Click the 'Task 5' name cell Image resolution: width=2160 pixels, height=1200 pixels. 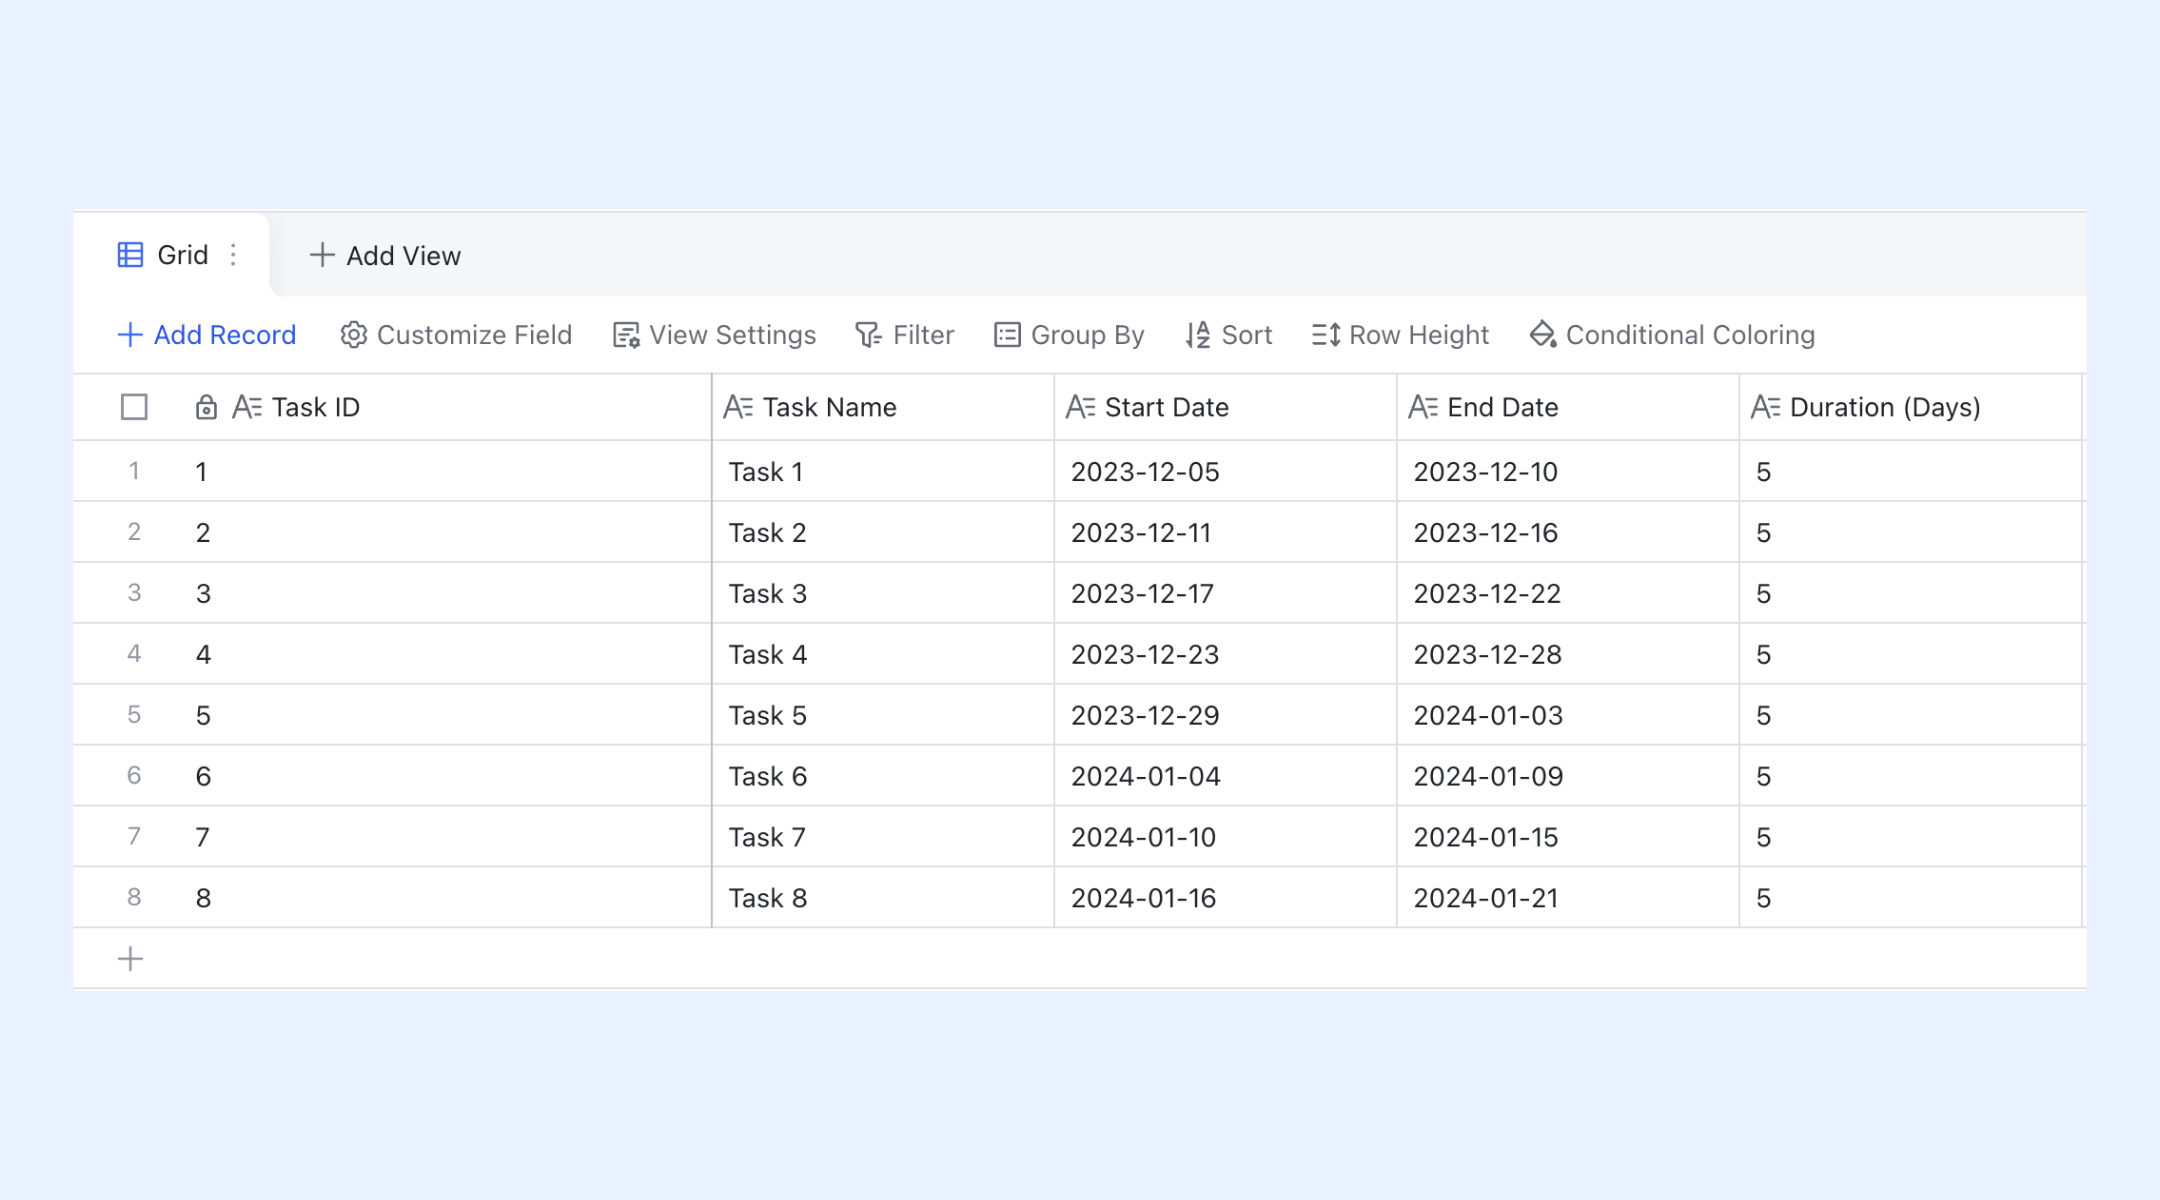pyautogui.click(x=883, y=715)
